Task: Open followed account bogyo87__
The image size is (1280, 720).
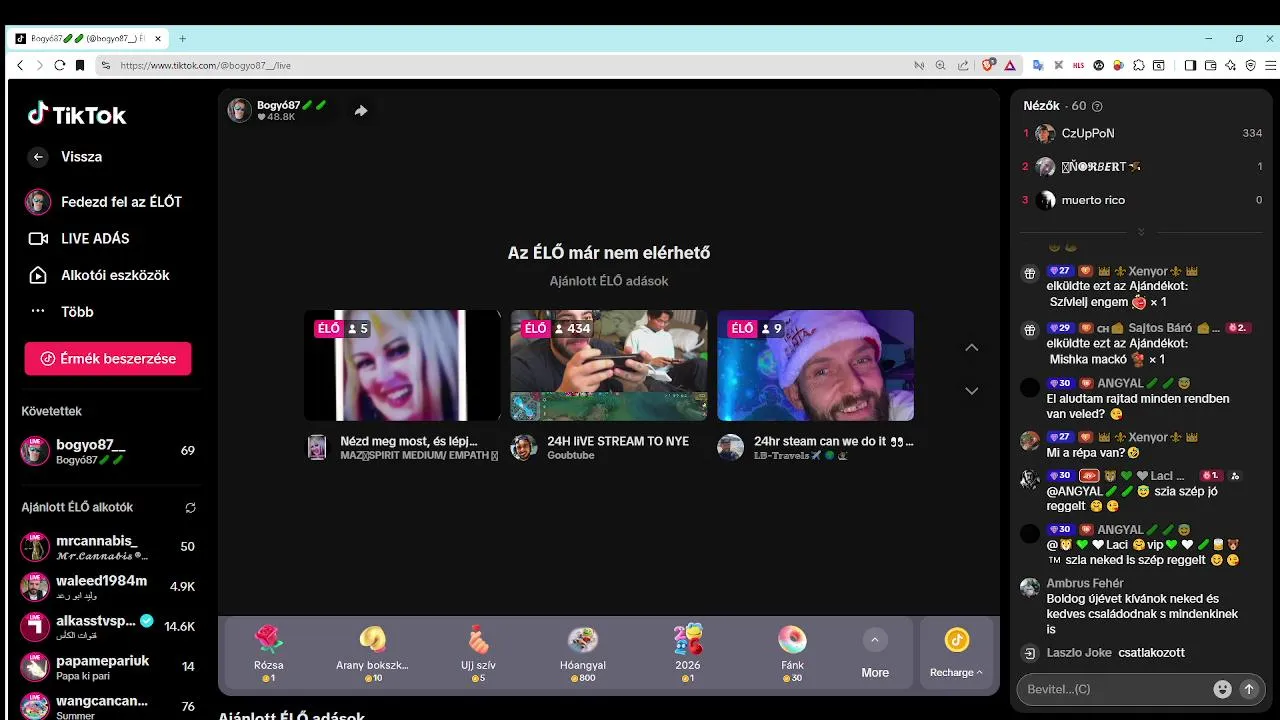Action: click(x=108, y=451)
